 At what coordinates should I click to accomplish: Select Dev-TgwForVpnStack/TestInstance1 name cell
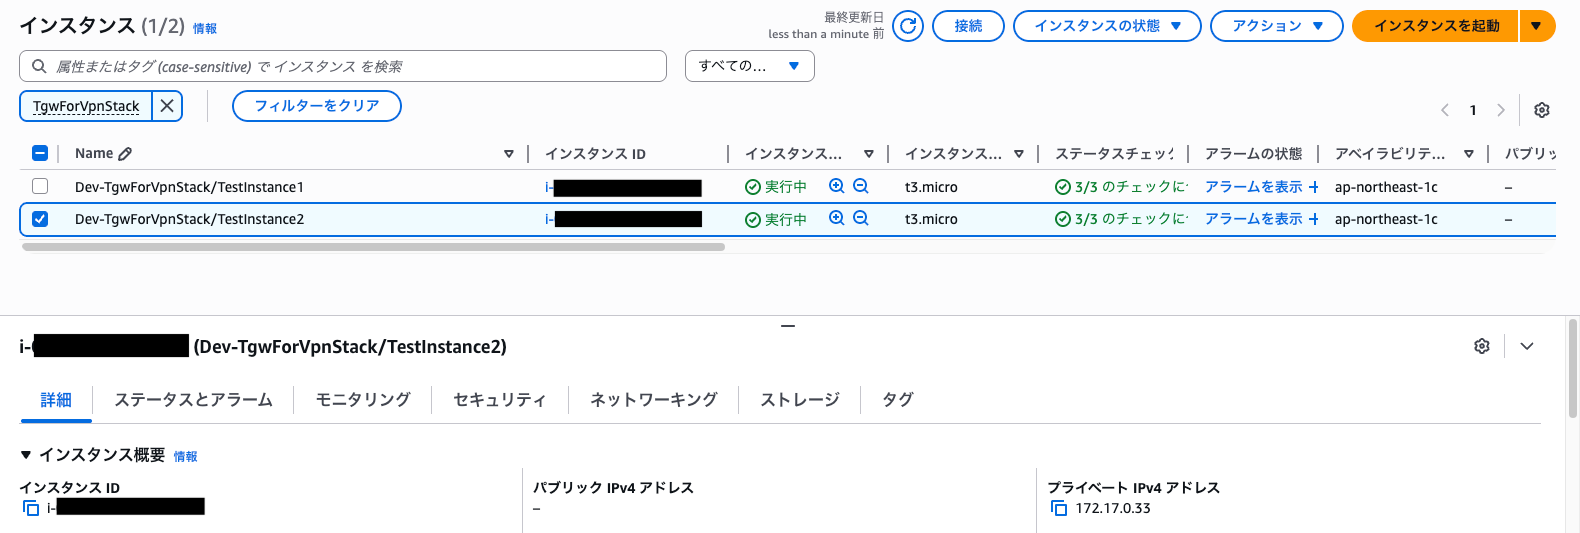(189, 187)
